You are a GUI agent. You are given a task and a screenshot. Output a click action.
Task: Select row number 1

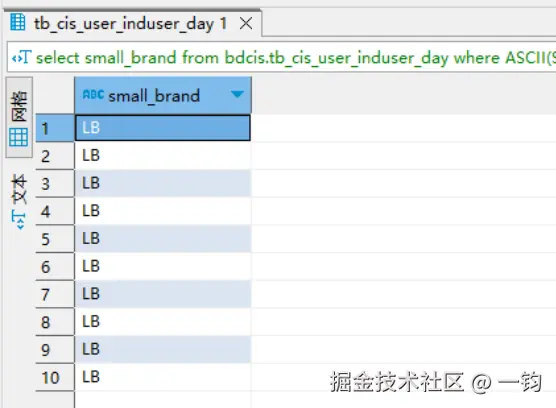pos(55,128)
